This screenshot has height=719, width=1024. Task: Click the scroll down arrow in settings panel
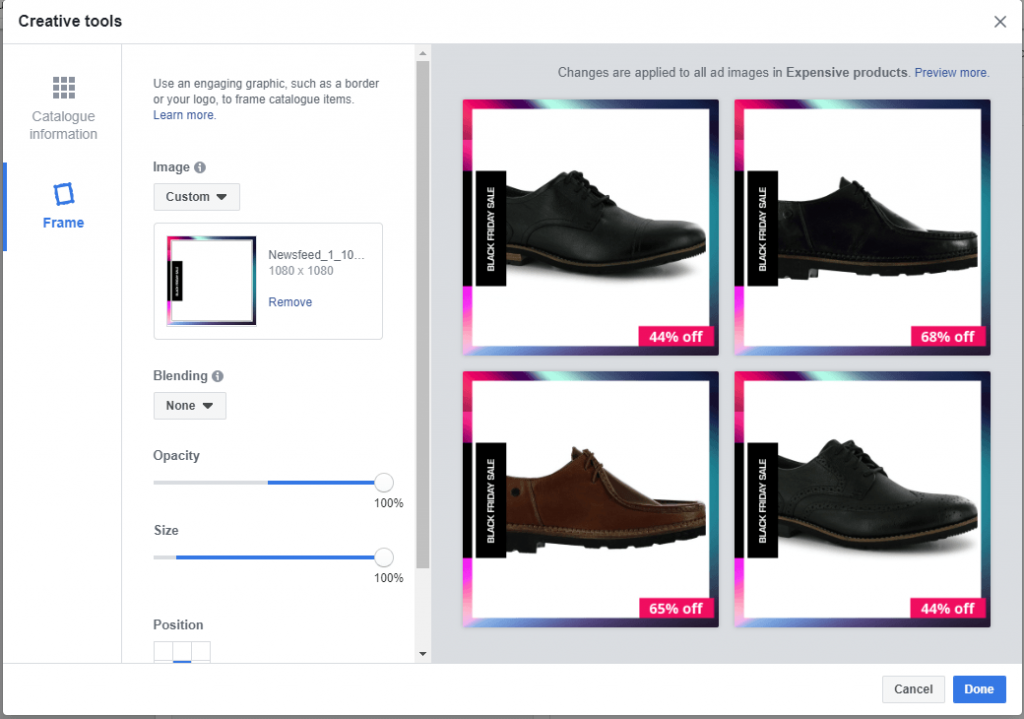(x=423, y=654)
